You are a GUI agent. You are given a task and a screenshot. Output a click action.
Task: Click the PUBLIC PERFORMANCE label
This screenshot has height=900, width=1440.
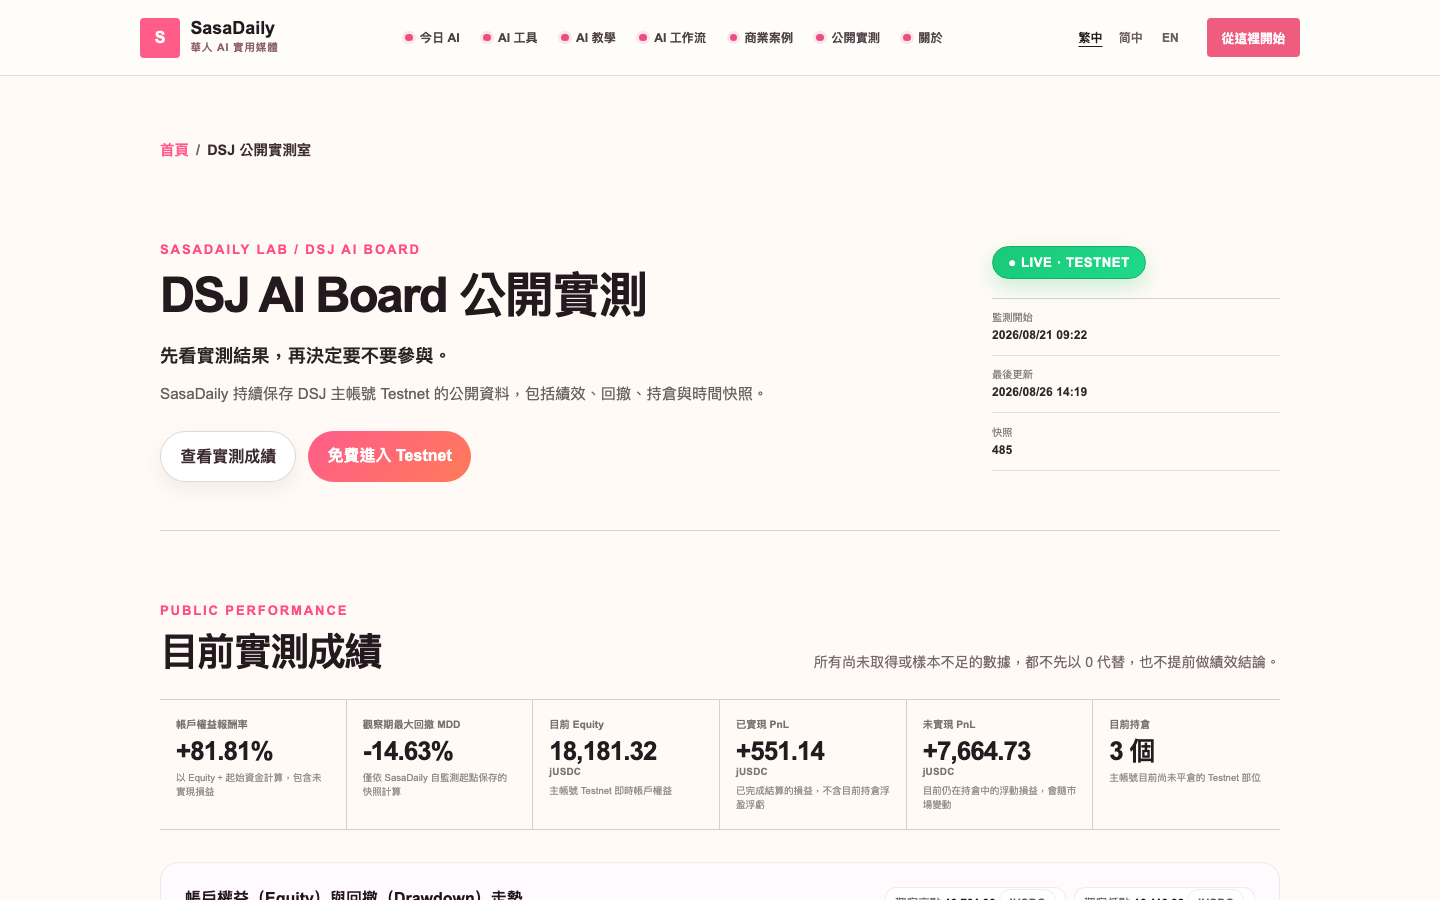(x=254, y=611)
